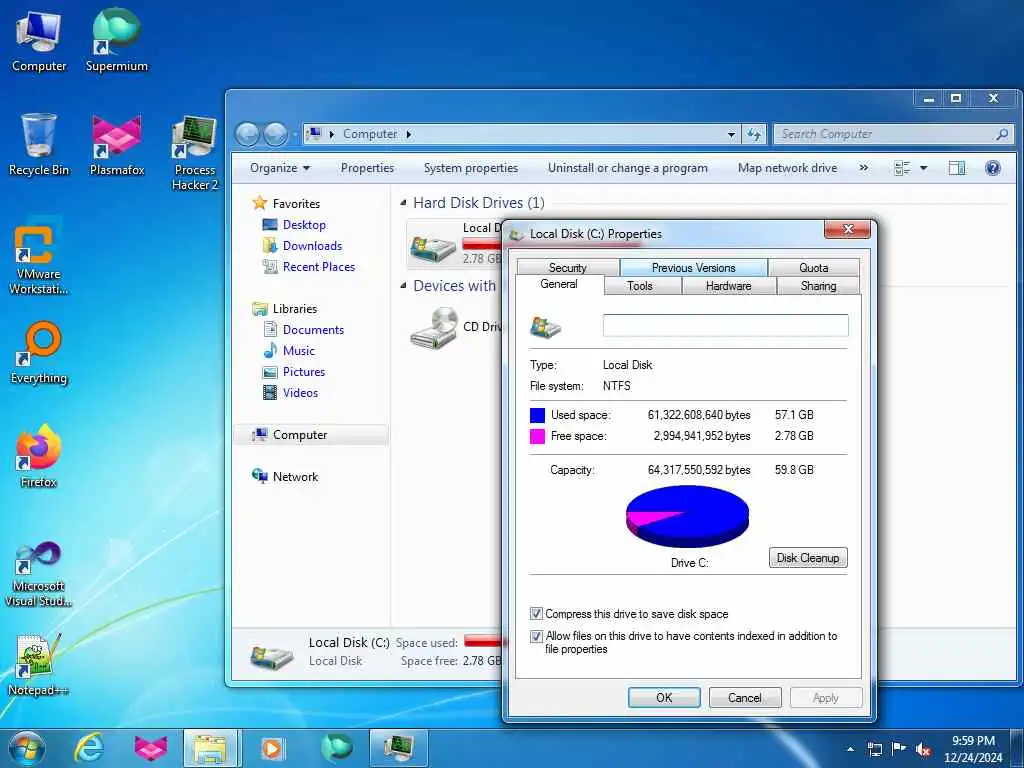This screenshot has width=1024, height=768.
Task: Open the Action Center flag icon
Action: tap(899, 749)
